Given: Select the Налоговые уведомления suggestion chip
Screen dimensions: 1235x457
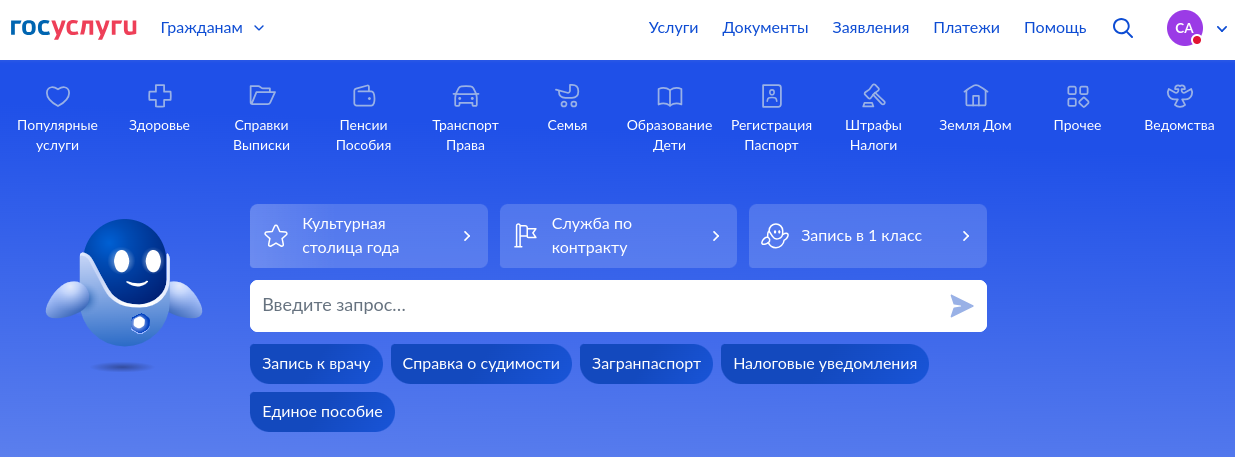Looking at the screenshot, I should (x=825, y=364).
